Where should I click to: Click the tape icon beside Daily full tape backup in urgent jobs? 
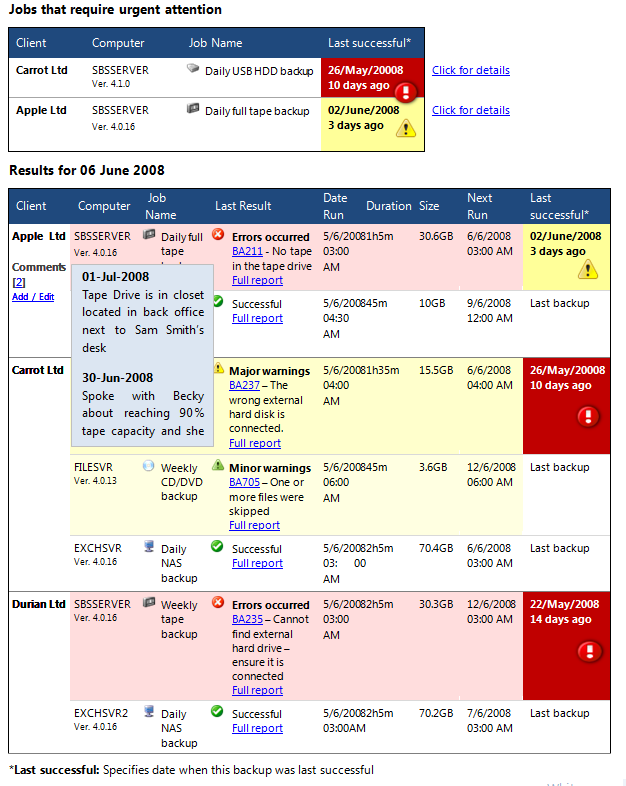coord(193,108)
